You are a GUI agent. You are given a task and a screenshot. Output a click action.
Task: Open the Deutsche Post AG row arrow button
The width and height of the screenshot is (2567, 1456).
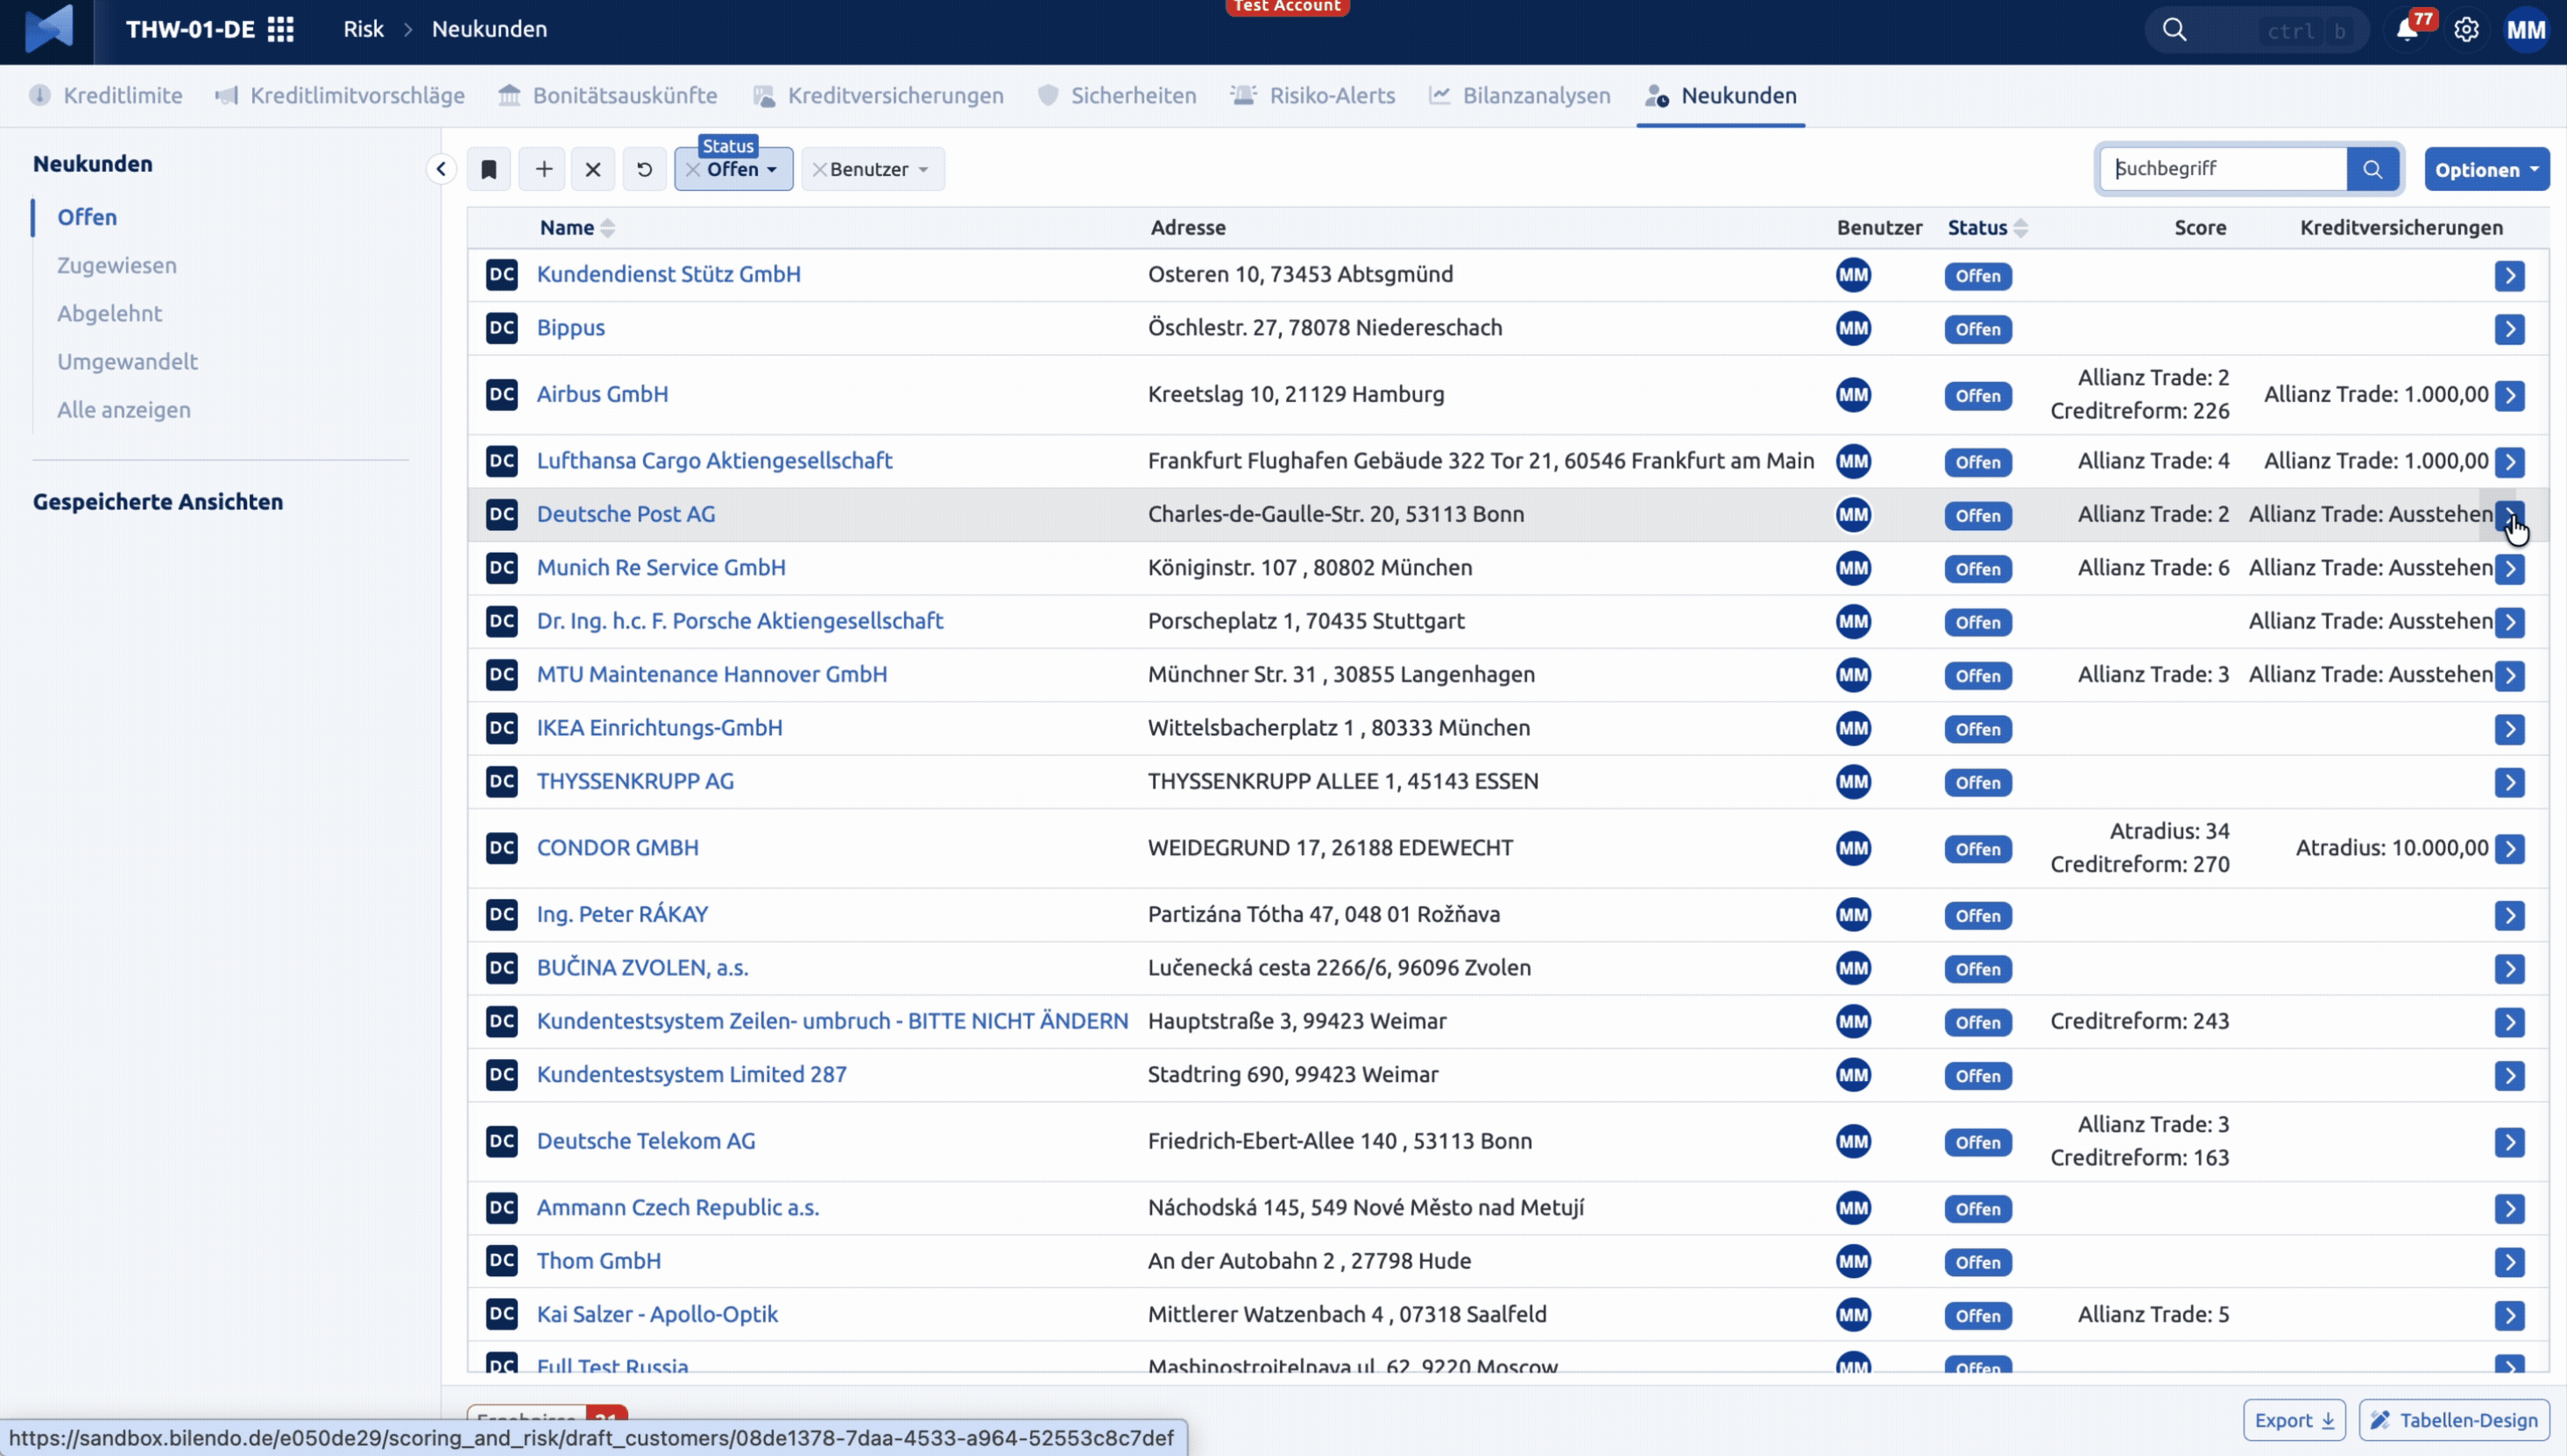(2509, 515)
